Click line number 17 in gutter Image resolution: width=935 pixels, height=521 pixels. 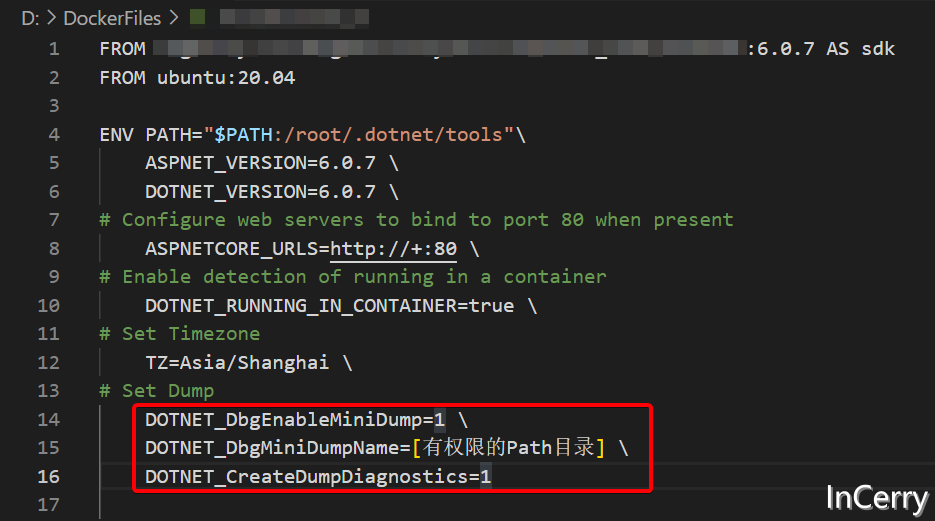point(49,505)
